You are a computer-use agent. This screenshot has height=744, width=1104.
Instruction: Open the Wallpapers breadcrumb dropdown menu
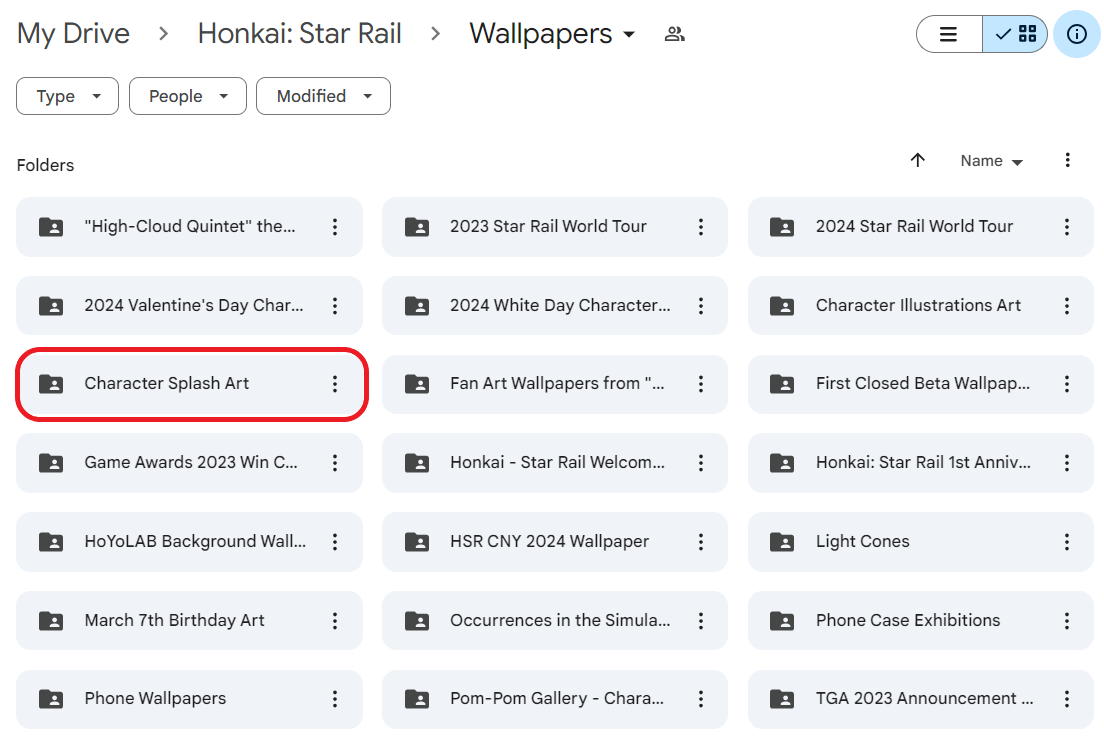point(630,34)
